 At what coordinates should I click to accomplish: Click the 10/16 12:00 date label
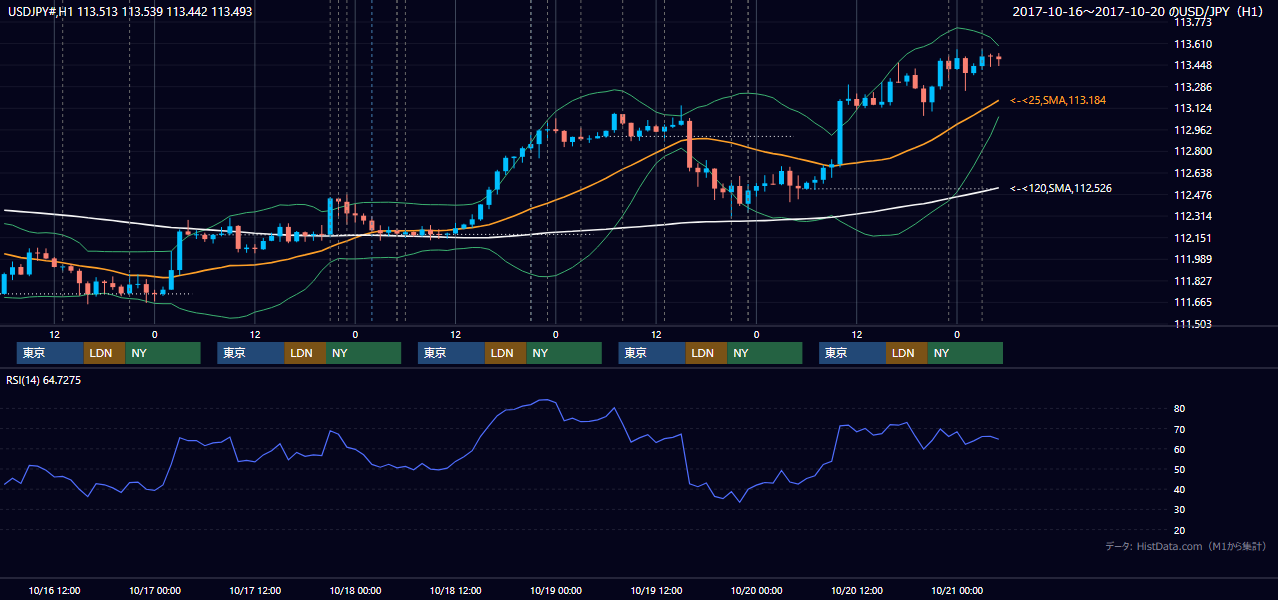[x=55, y=590]
